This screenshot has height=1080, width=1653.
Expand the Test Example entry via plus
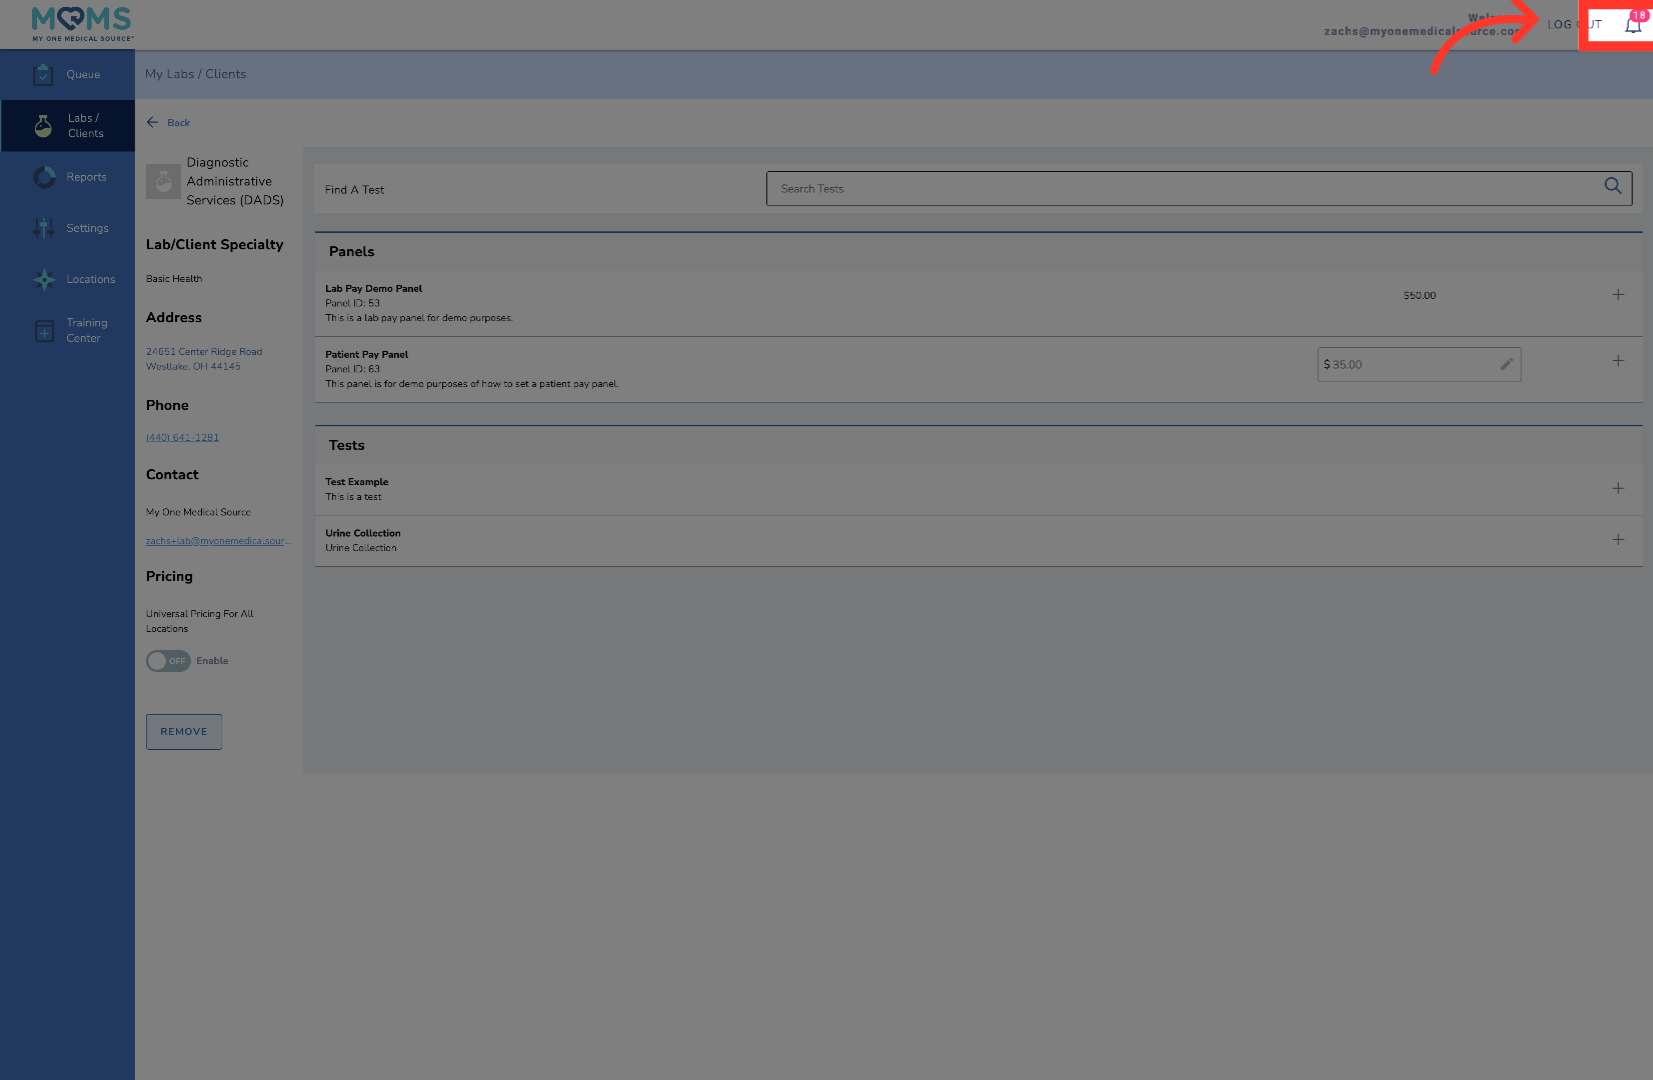pos(1618,489)
